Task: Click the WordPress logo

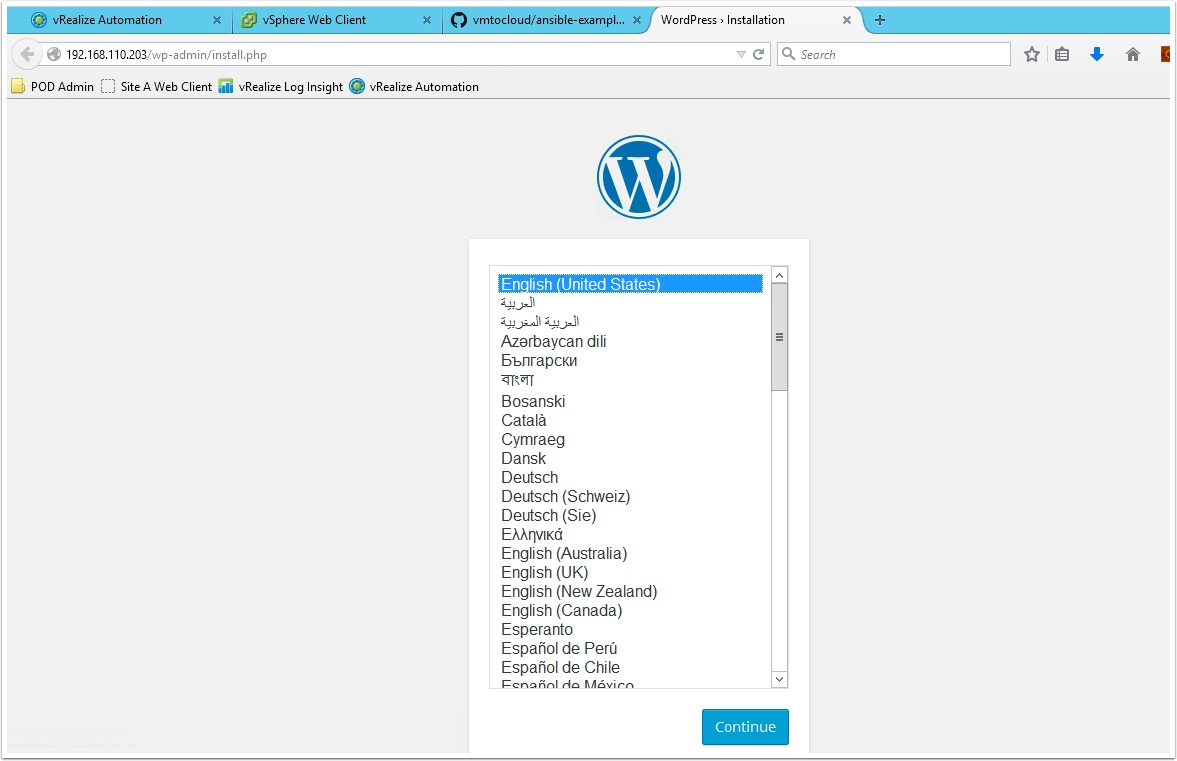Action: (639, 177)
